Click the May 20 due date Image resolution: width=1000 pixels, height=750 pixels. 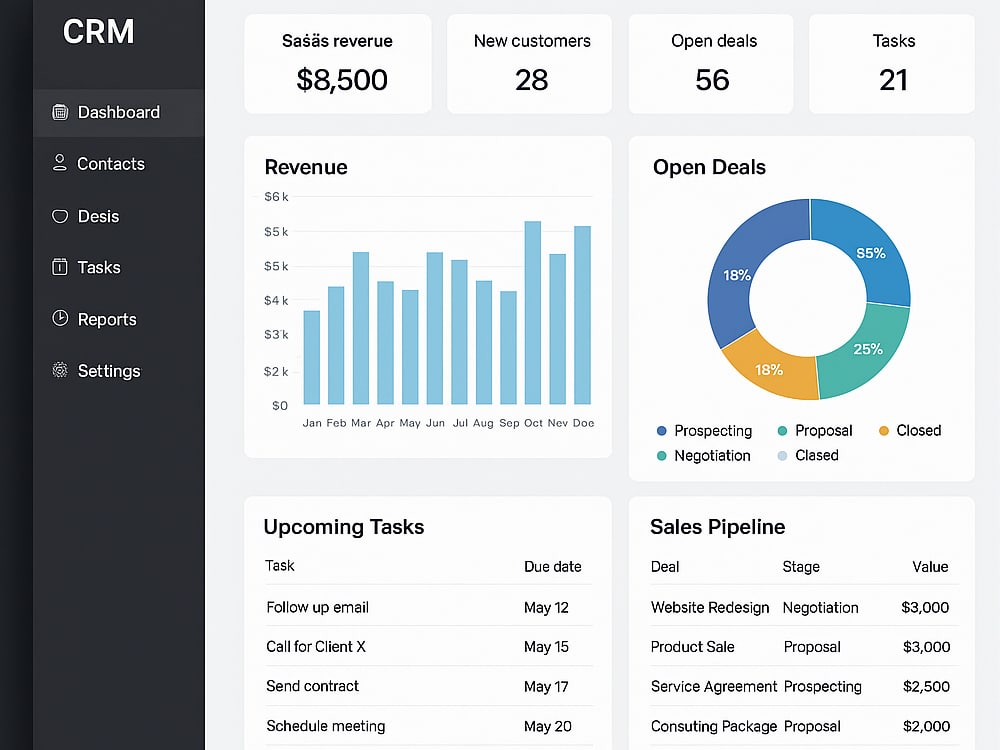pyautogui.click(x=547, y=726)
